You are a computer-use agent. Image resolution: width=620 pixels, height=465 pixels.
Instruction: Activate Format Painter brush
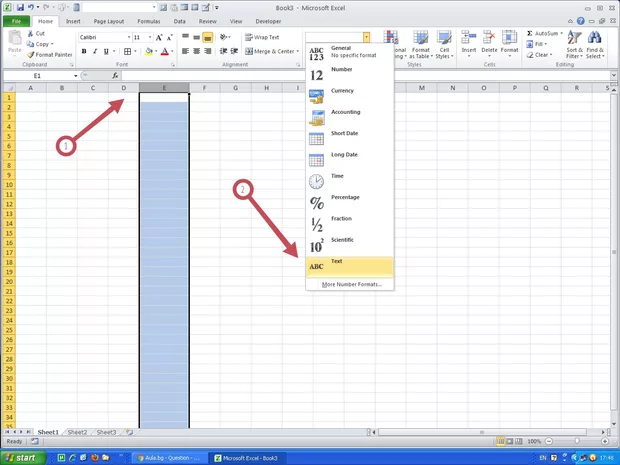[50, 55]
